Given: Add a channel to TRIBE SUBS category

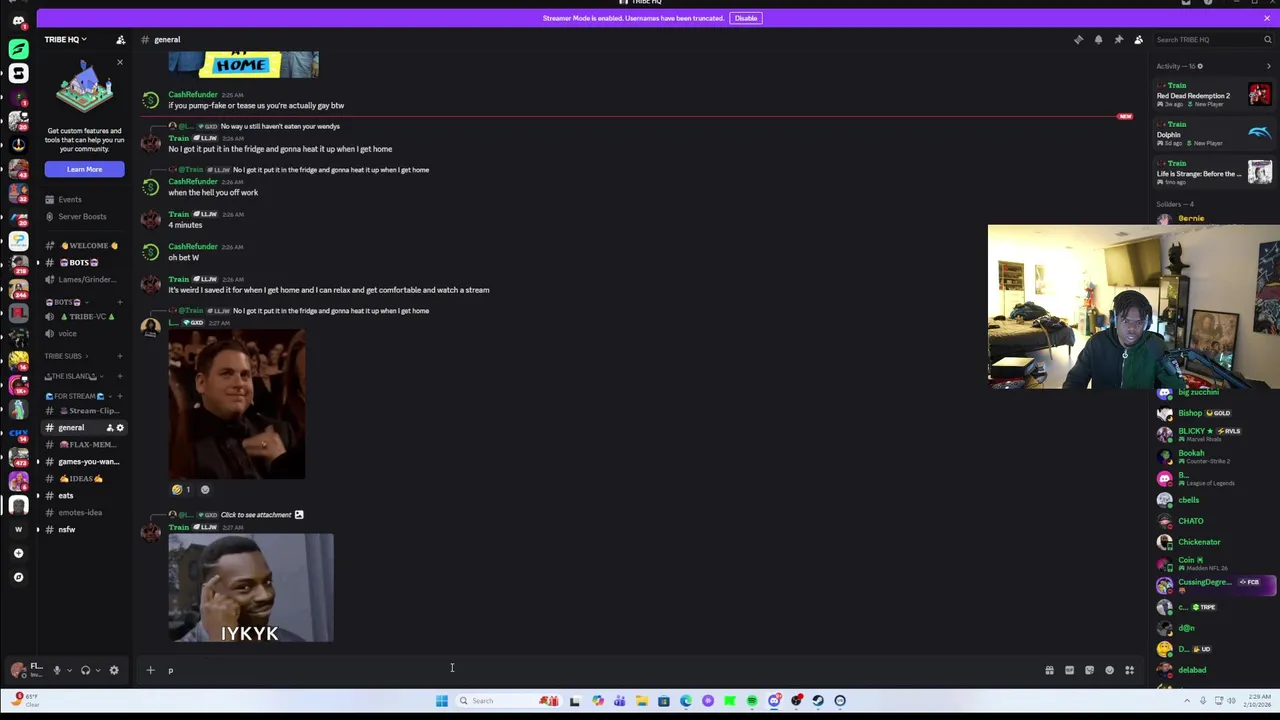Looking at the screenshot, I should (x=120, y=356).
